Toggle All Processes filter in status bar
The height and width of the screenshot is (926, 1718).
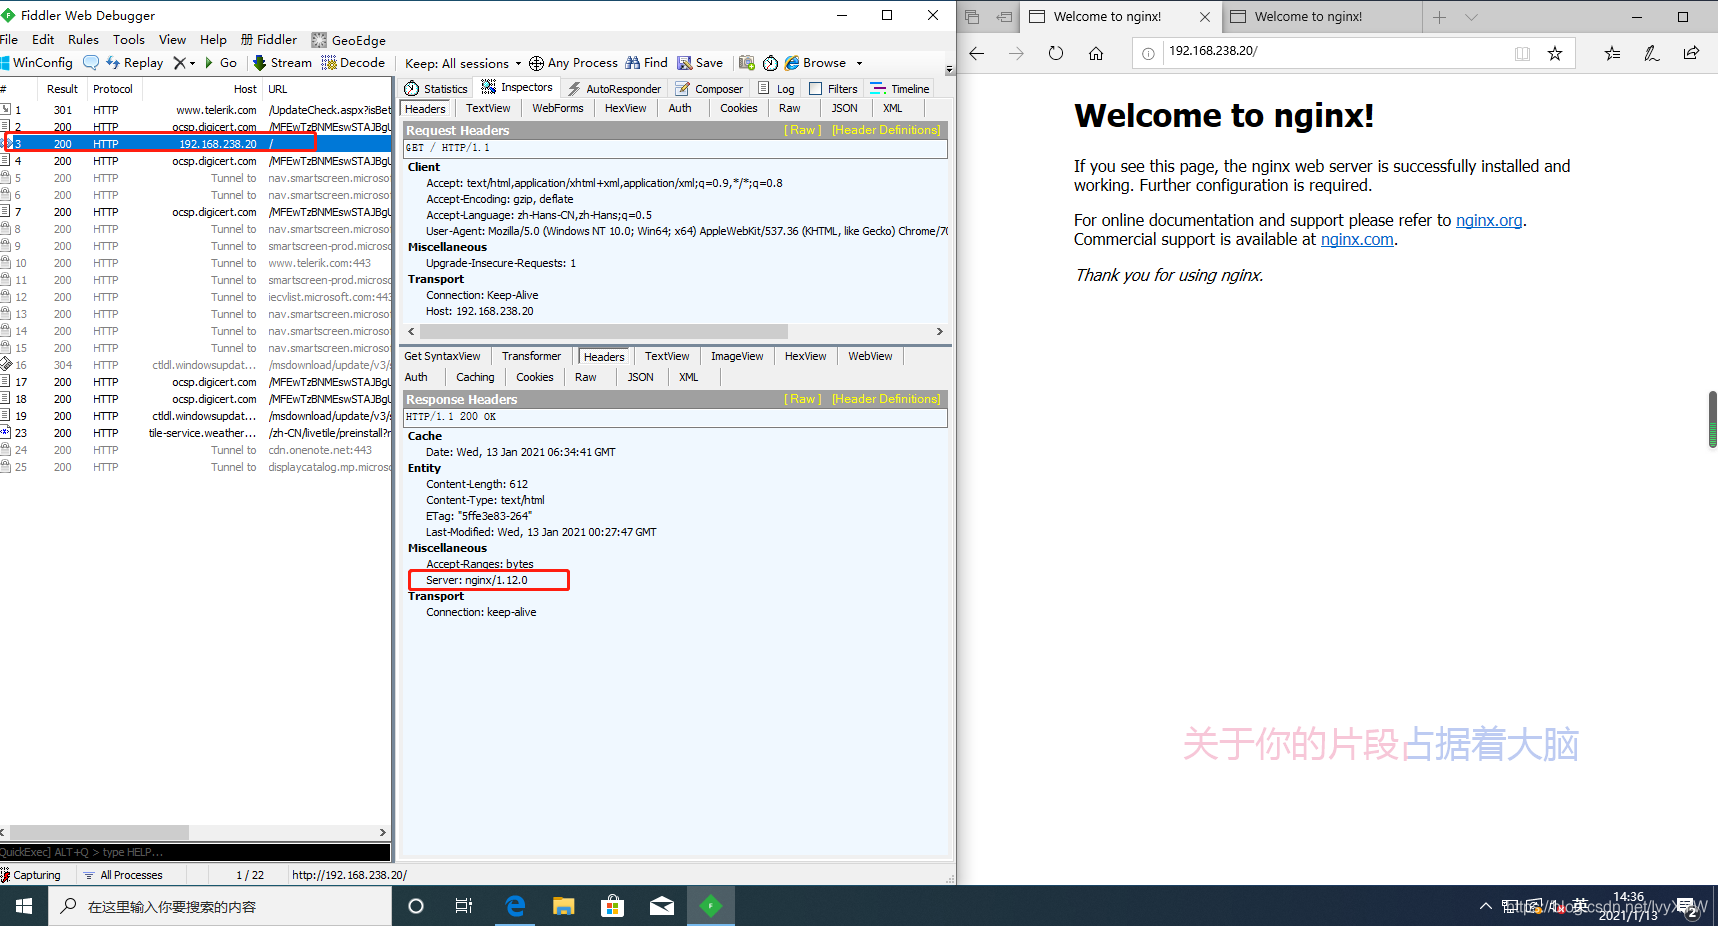tap(123, 875)
